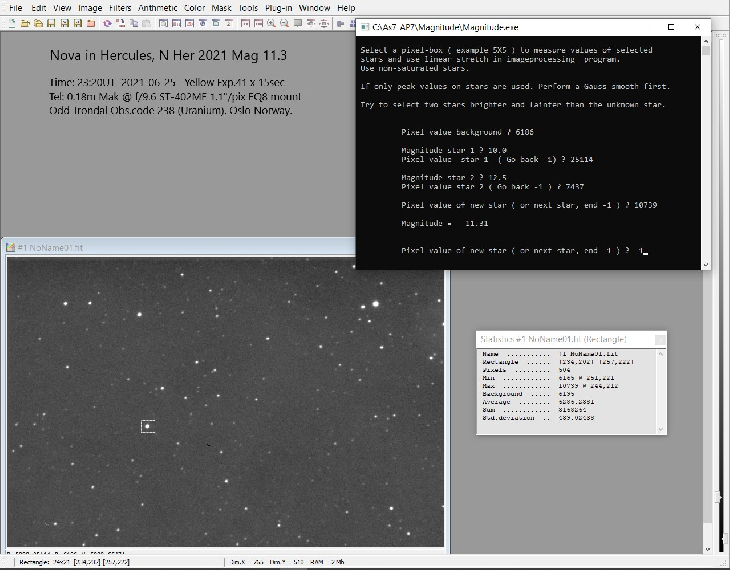Open the File menu
The width and height of the screenshot is (730, 570).
point(15,8)
